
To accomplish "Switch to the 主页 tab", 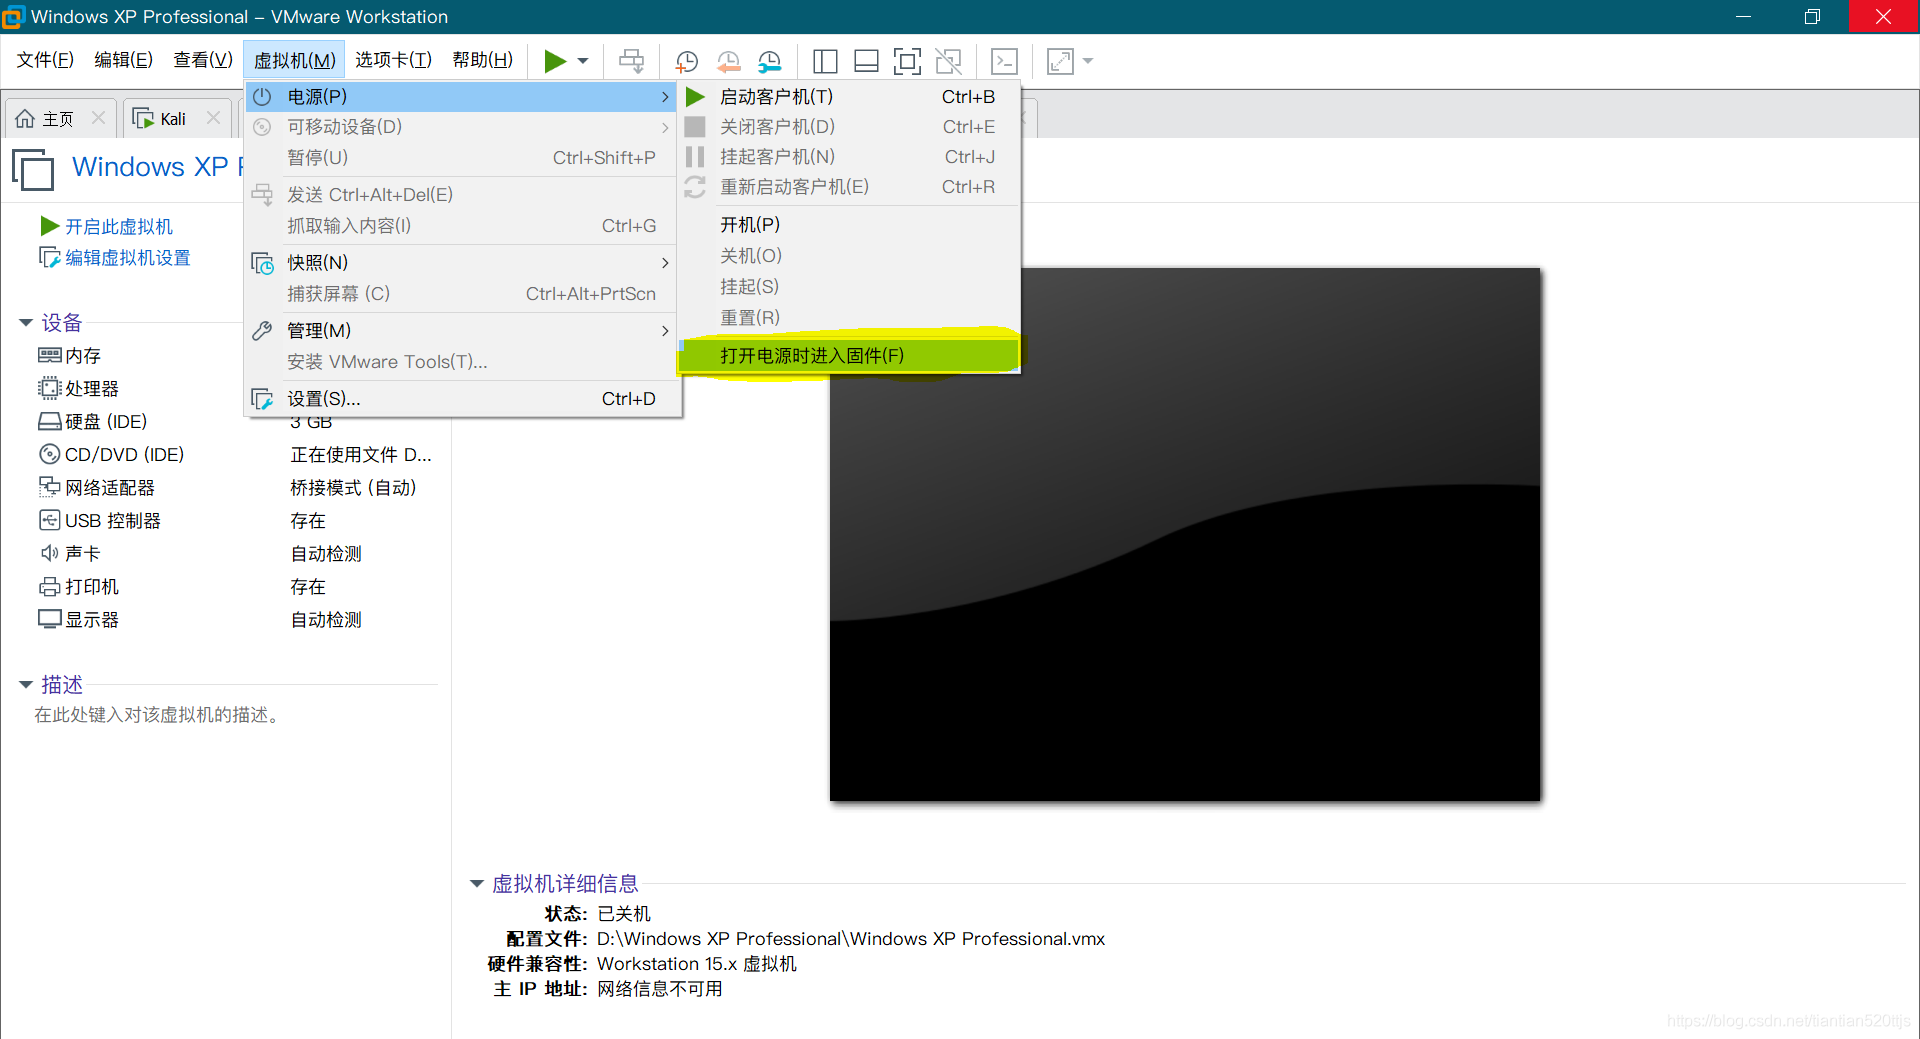I will [x=58, y=119].
